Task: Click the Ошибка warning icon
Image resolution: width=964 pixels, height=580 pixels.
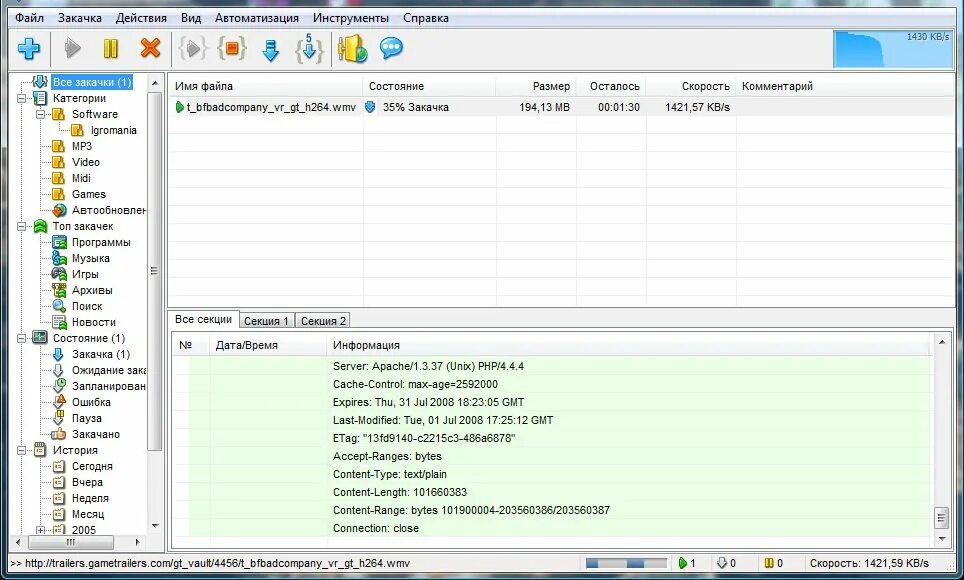Action: coord(59,402)
